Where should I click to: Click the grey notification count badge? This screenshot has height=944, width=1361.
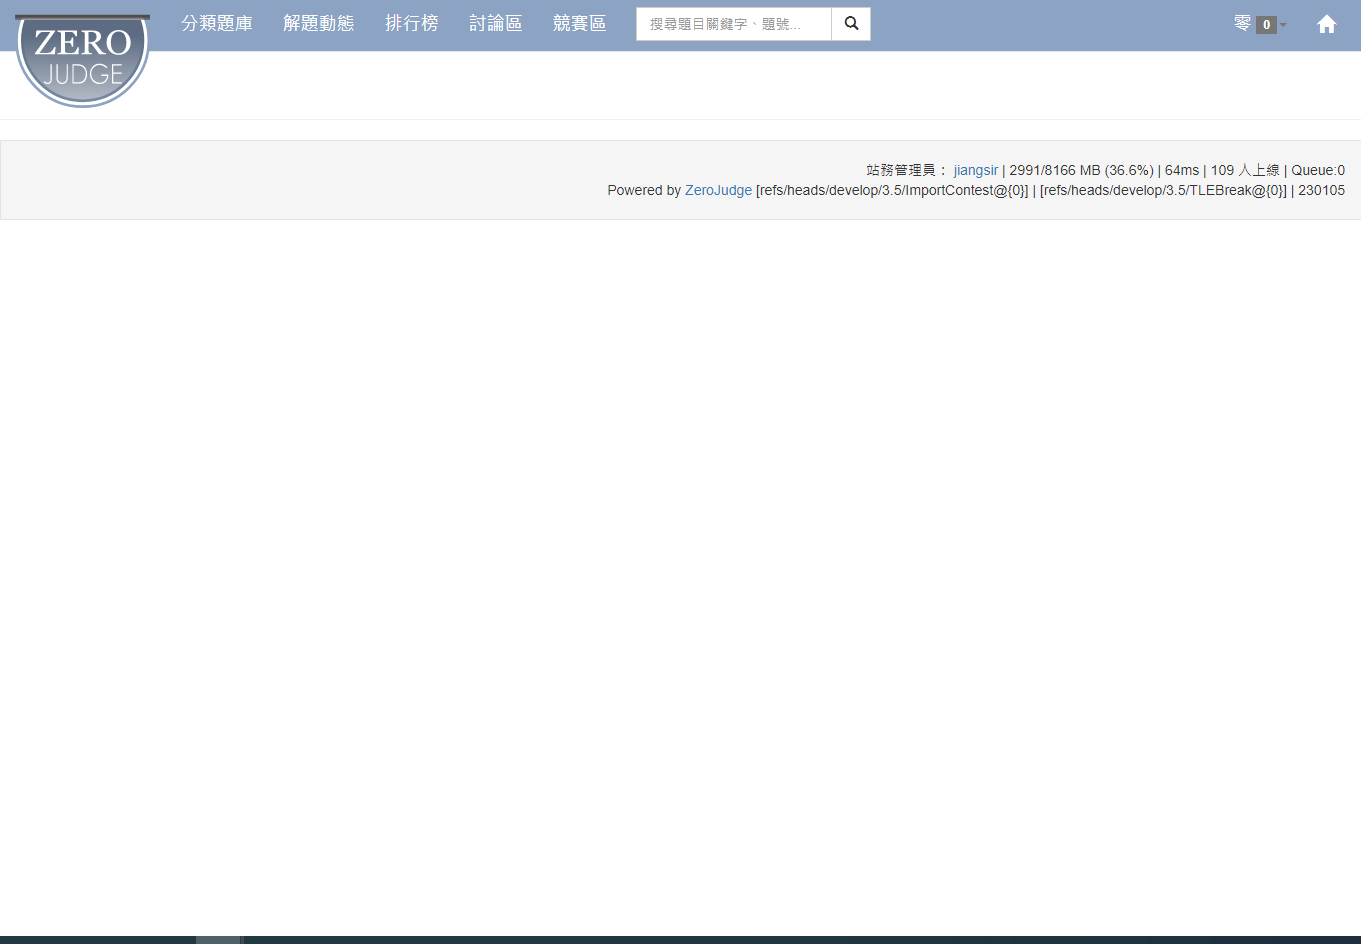(x=1266, y=25)
